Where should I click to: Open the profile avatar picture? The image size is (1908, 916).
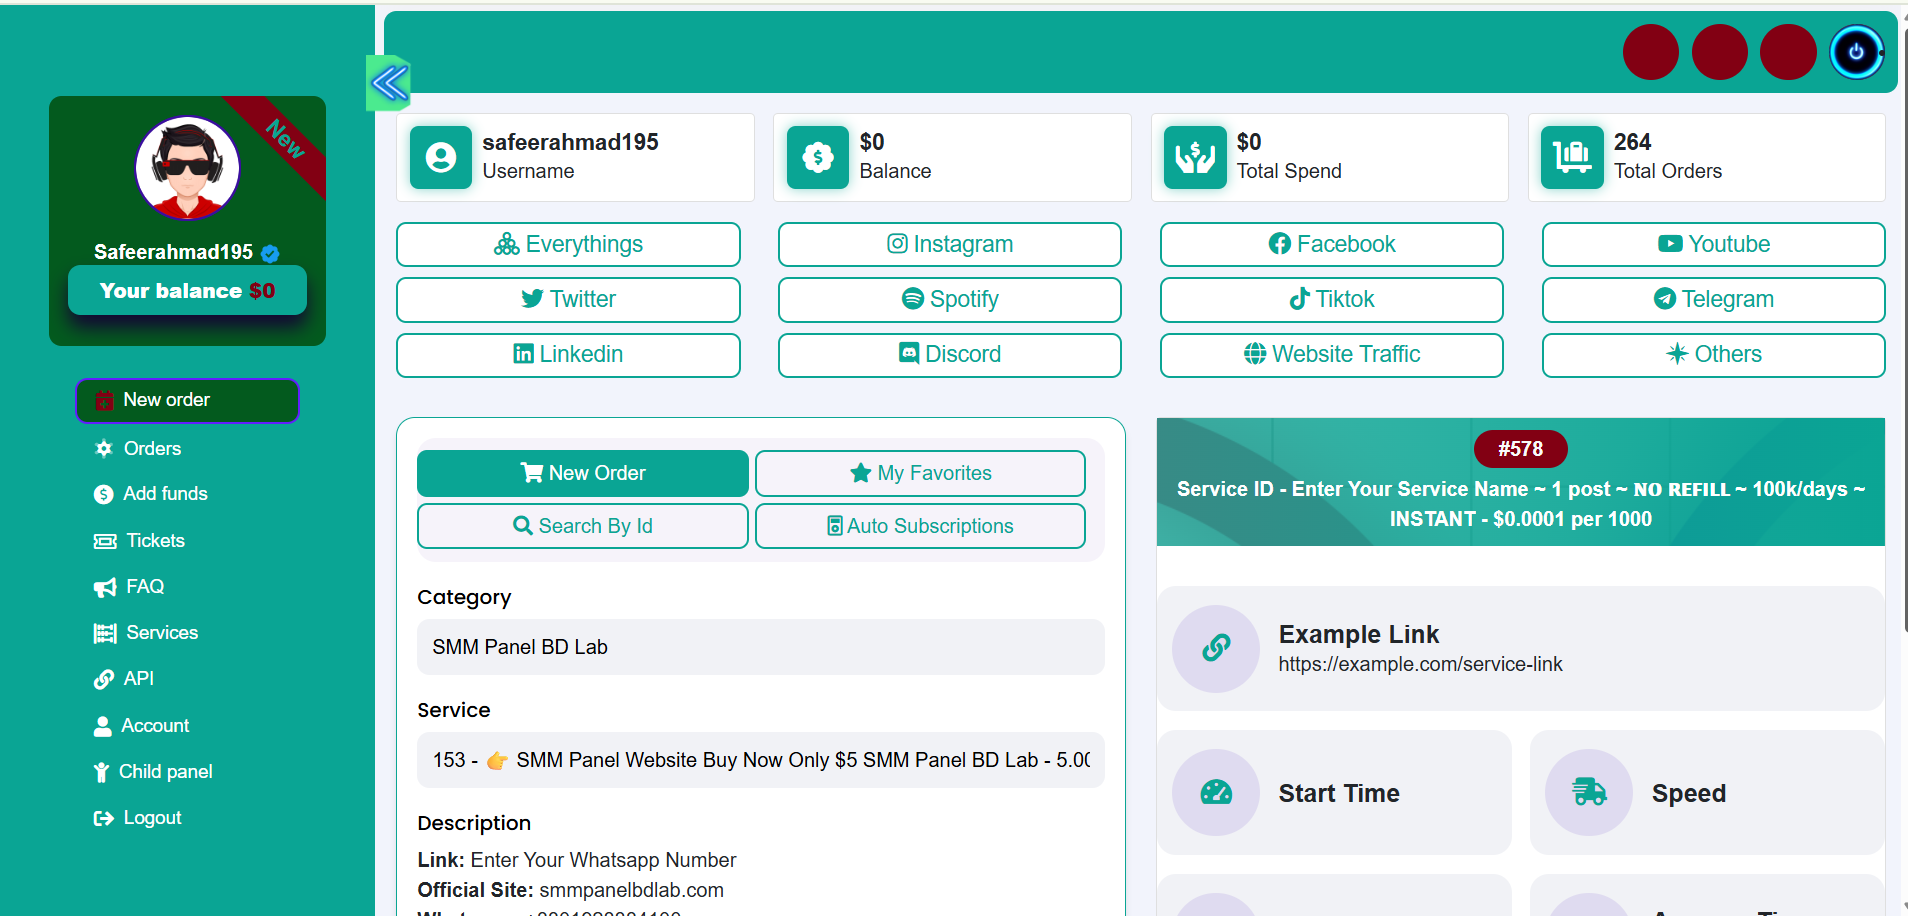click(188, 168)
